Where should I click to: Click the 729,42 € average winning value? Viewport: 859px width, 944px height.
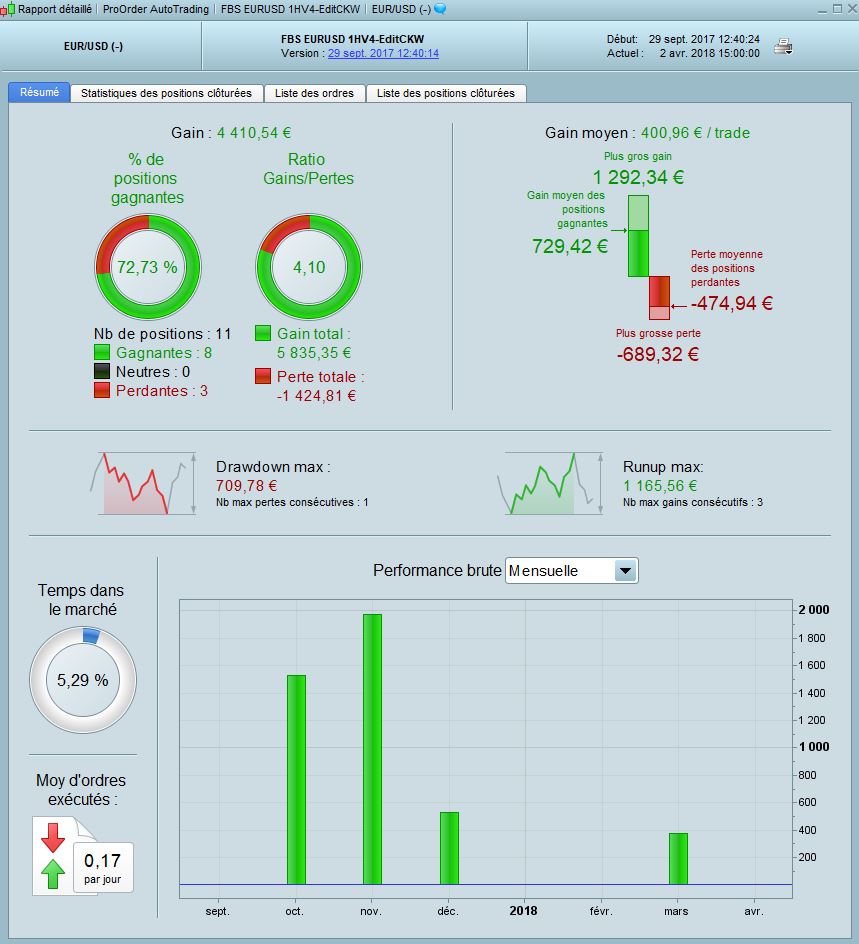pos(570,246)
